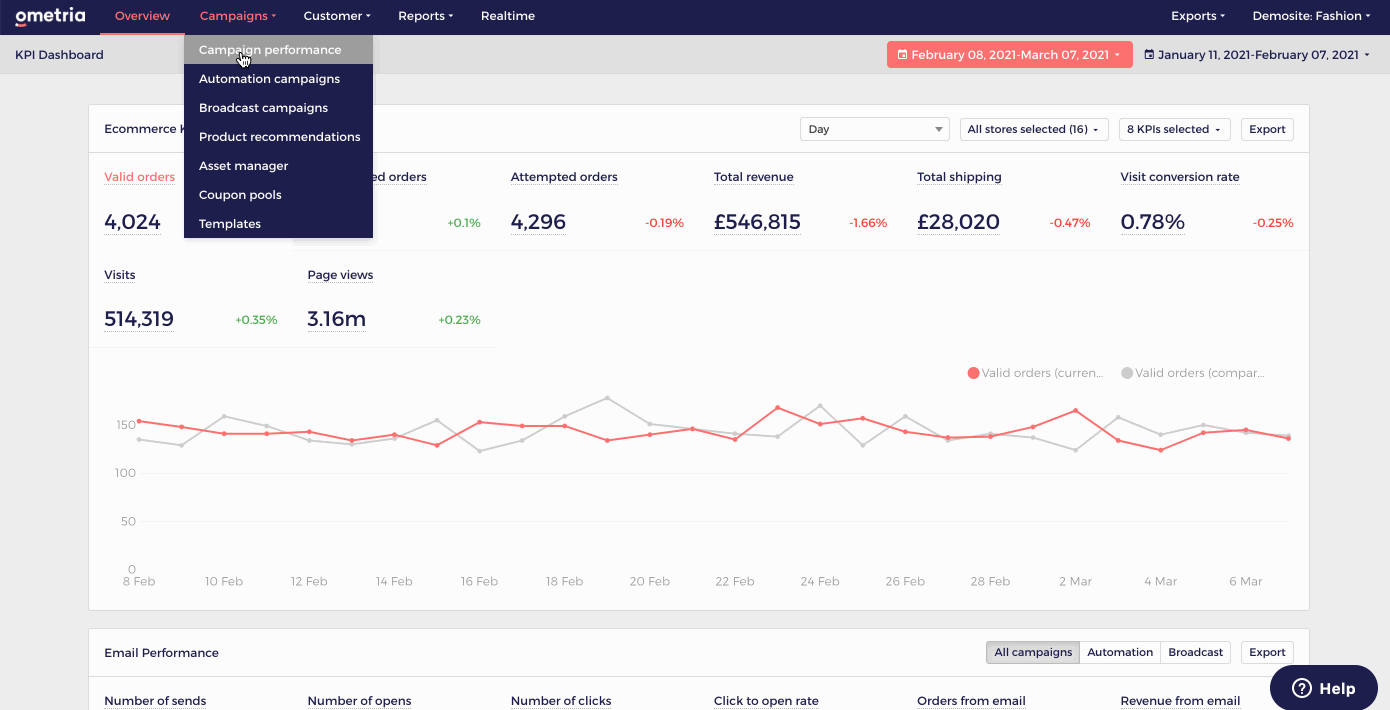The width and height of the screenshot is (1390, 710).
Task: Click calendar icon on January comparison range
Action: (x=1149, y=55)
